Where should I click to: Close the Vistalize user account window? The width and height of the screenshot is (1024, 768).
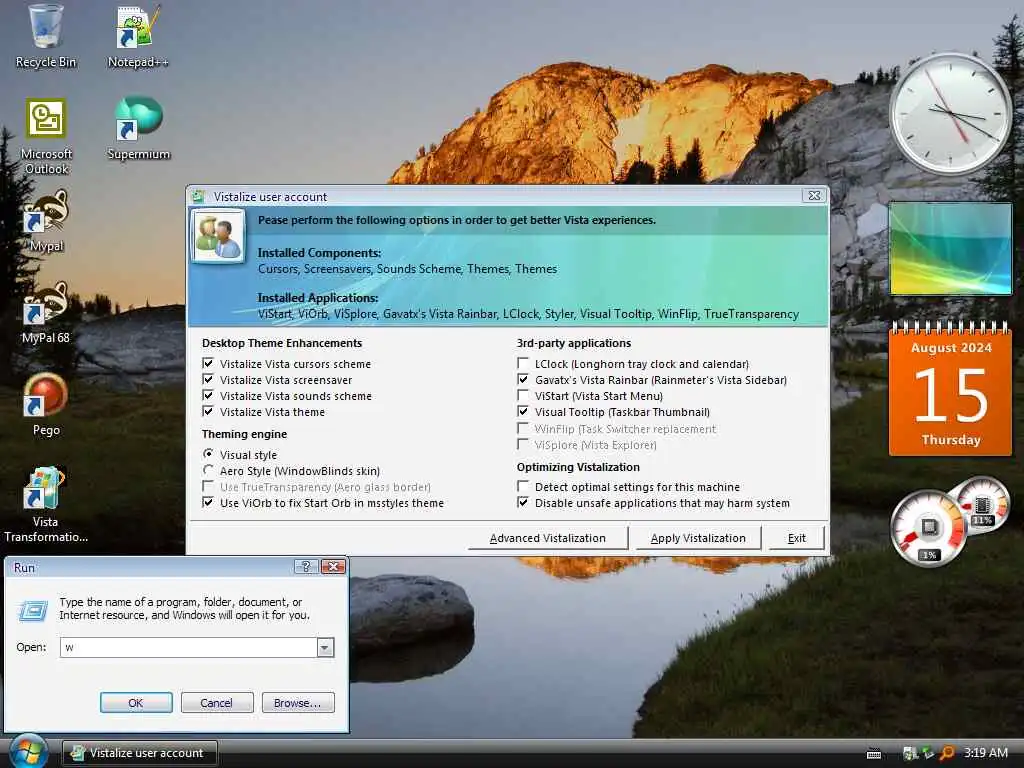(x=814, y=196)
